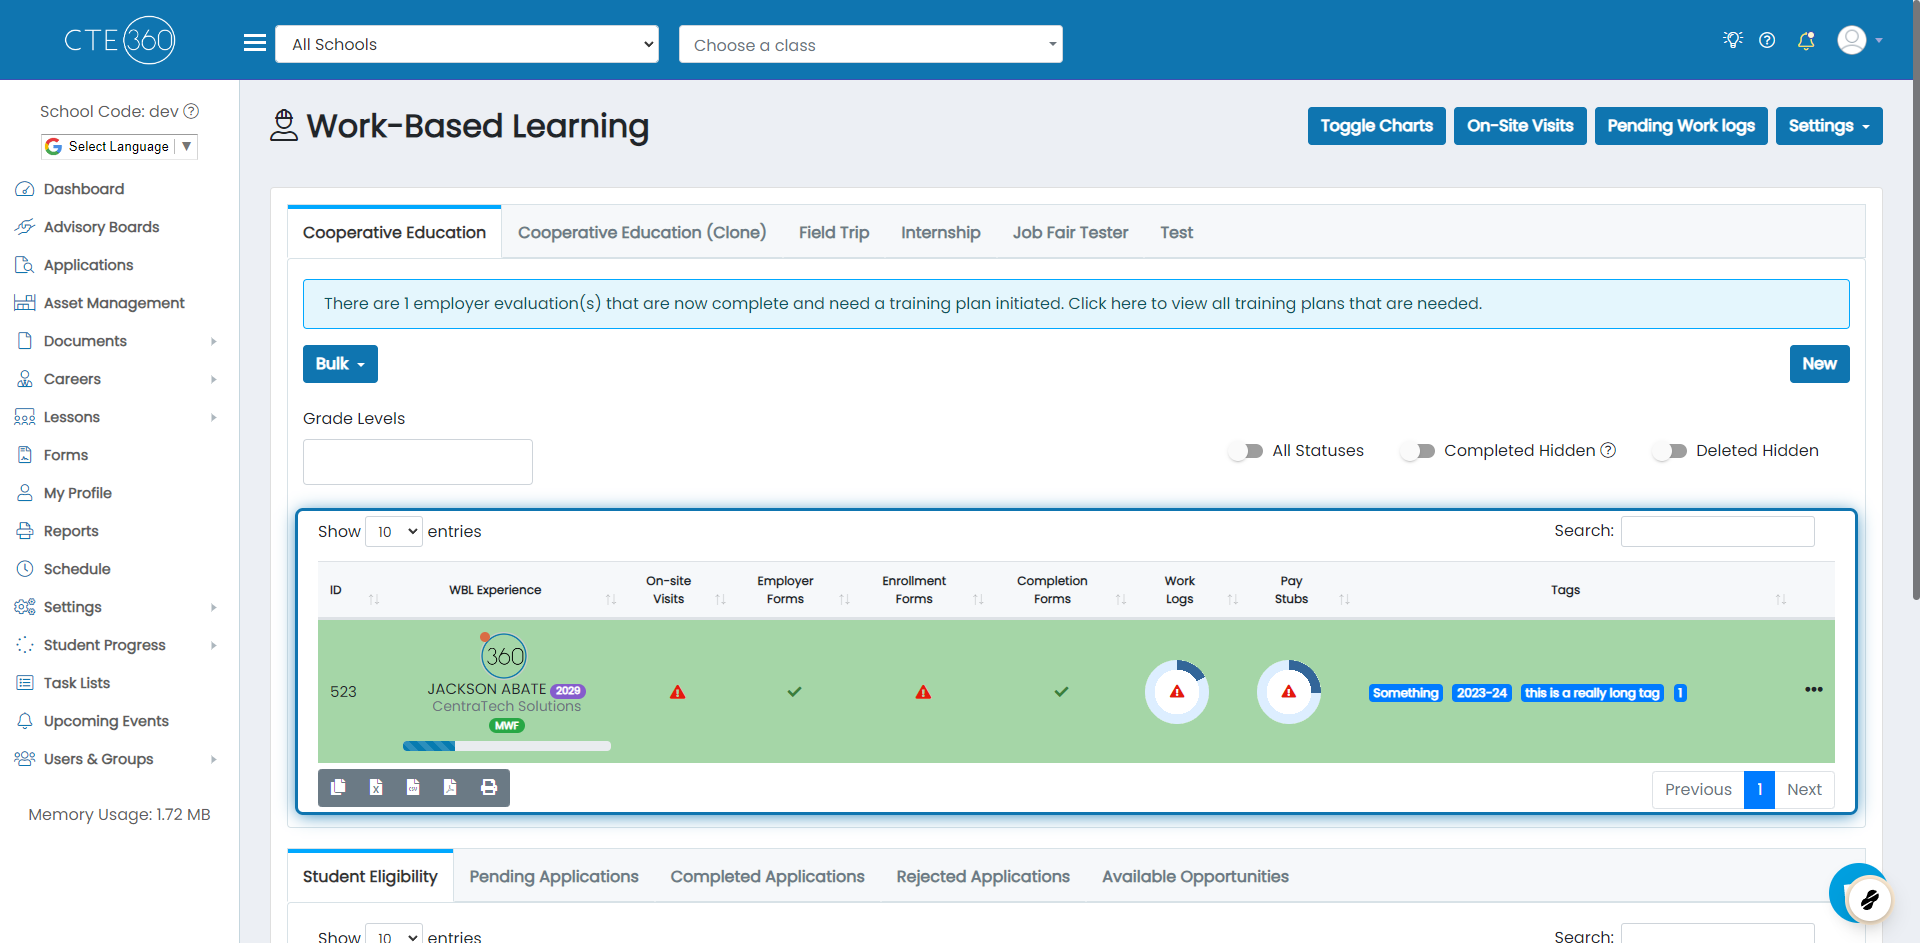
Task: Switch to the Pending Applications tab
Action: pyautogui.click(x=554, y=876)
